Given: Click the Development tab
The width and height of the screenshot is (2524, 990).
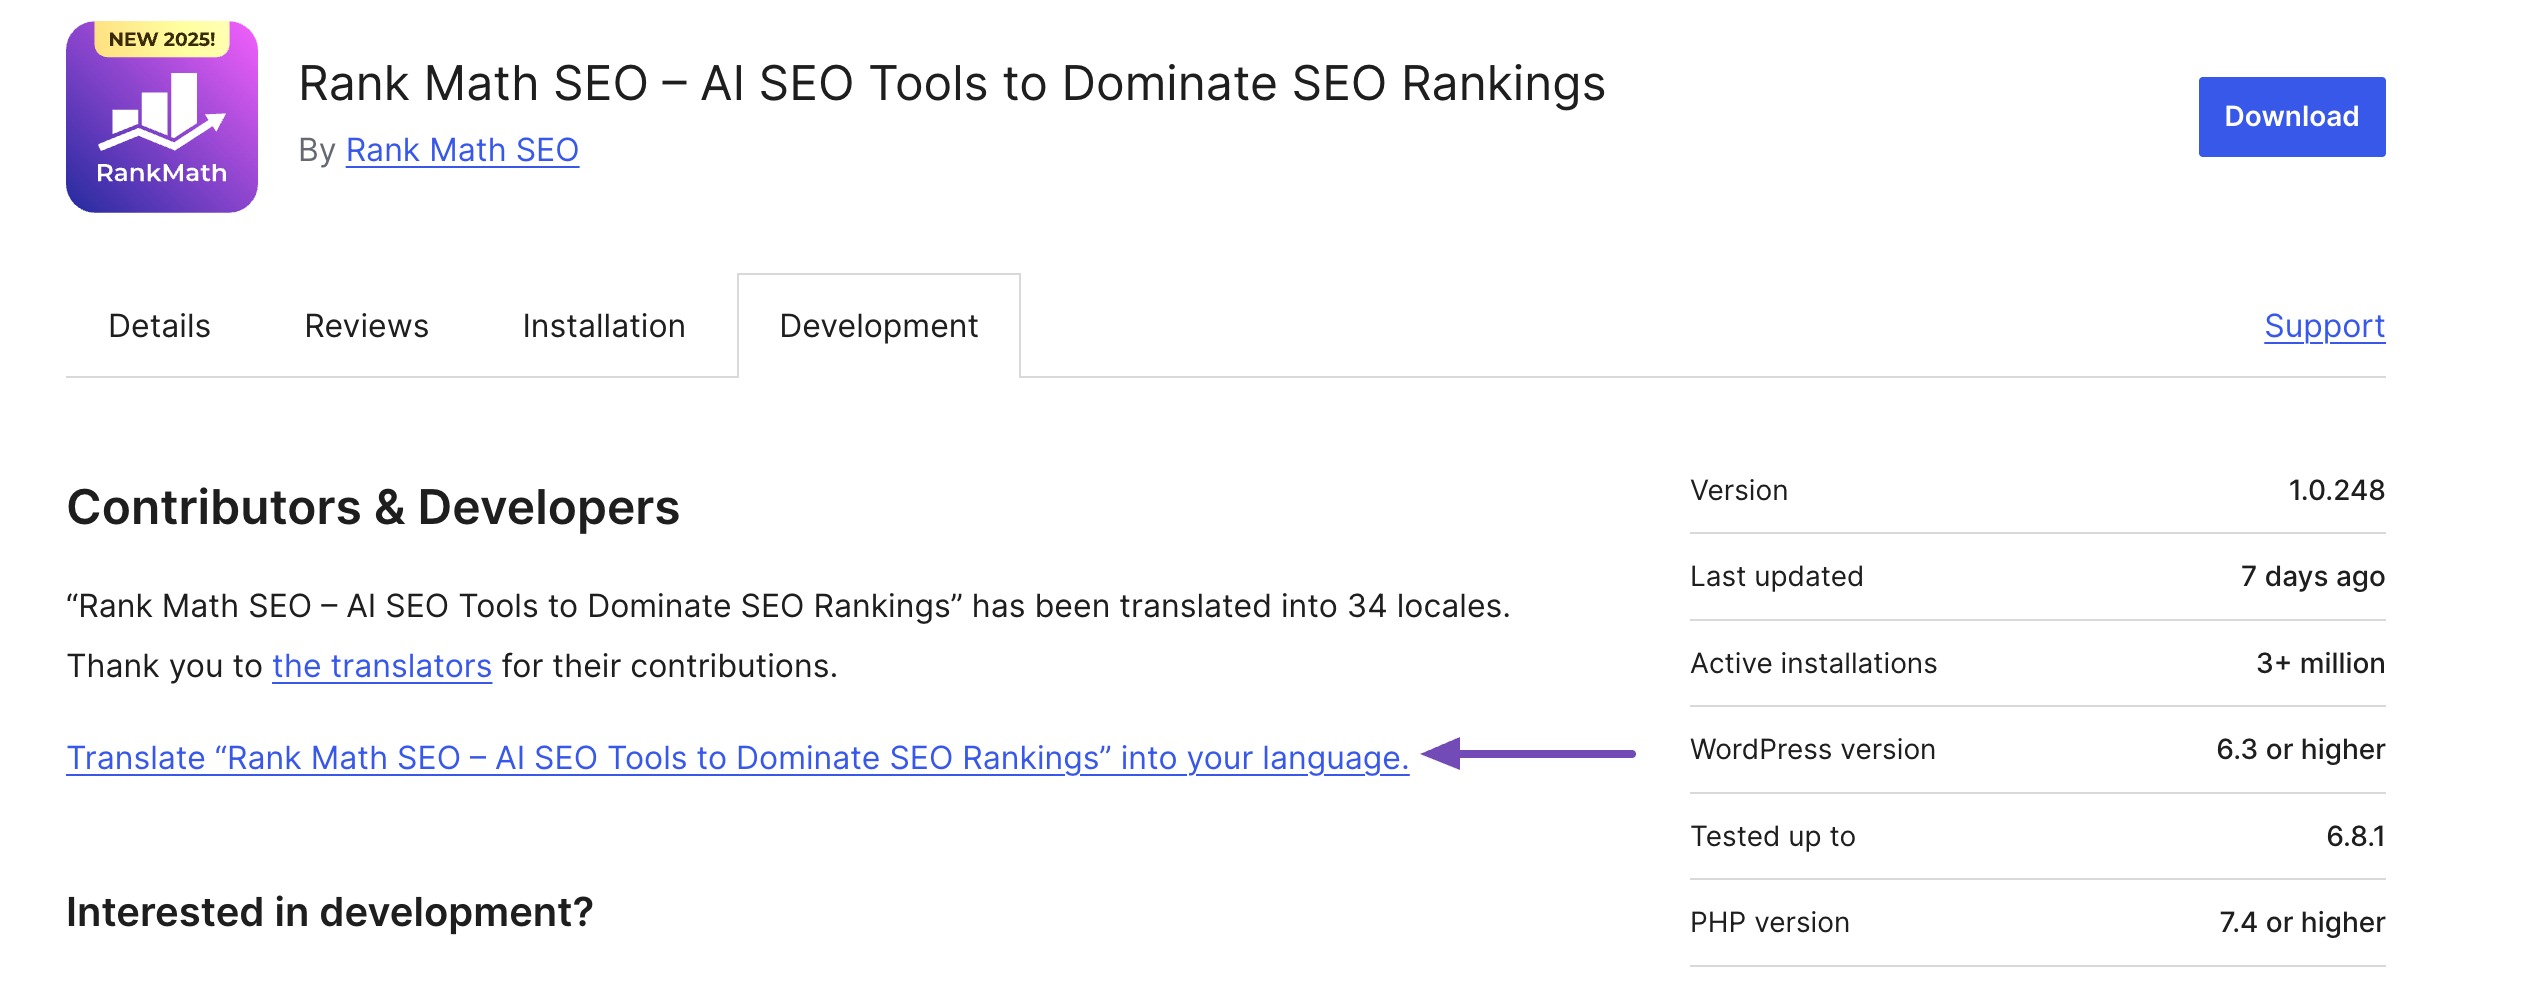Looking at the screenshot, I should coord(878,326).
